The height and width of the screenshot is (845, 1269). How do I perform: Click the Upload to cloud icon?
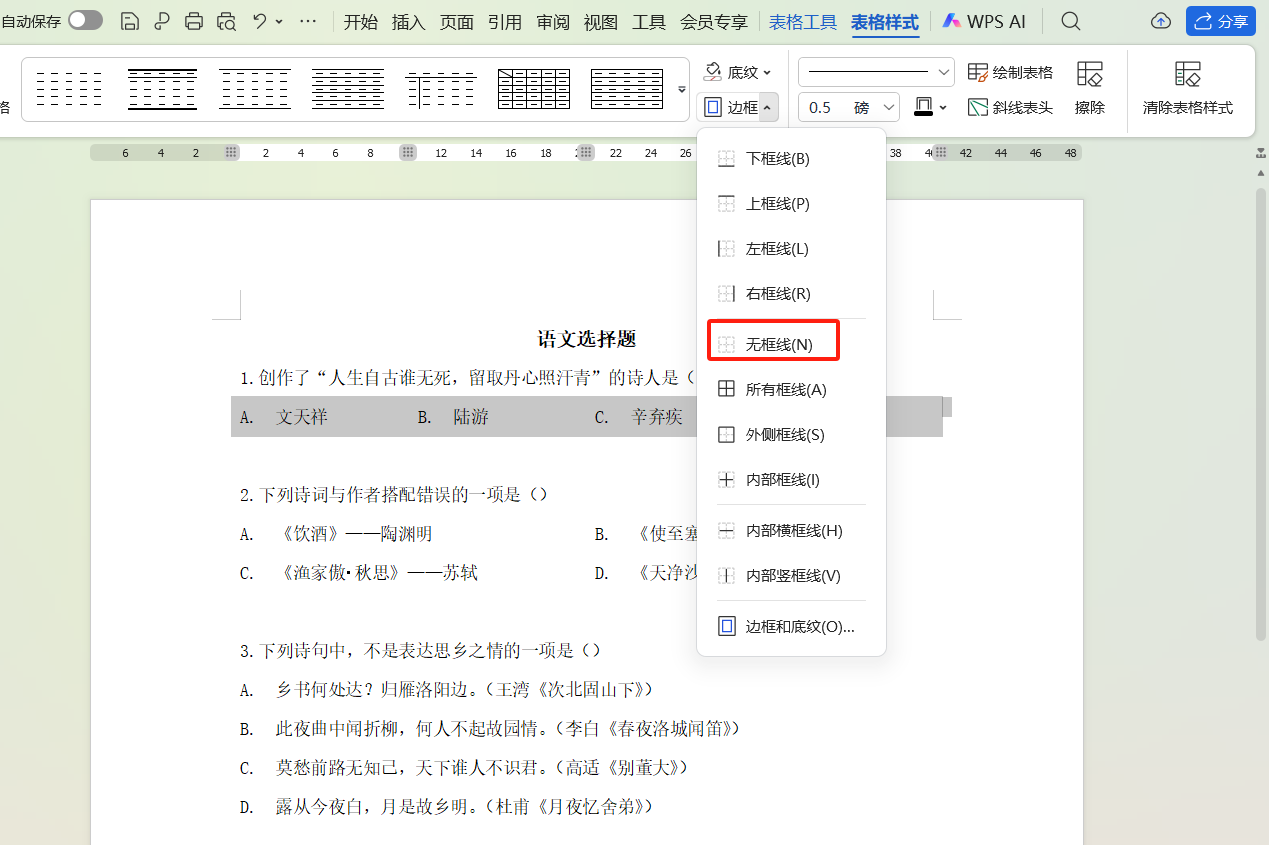click(x=1160, y=20)
